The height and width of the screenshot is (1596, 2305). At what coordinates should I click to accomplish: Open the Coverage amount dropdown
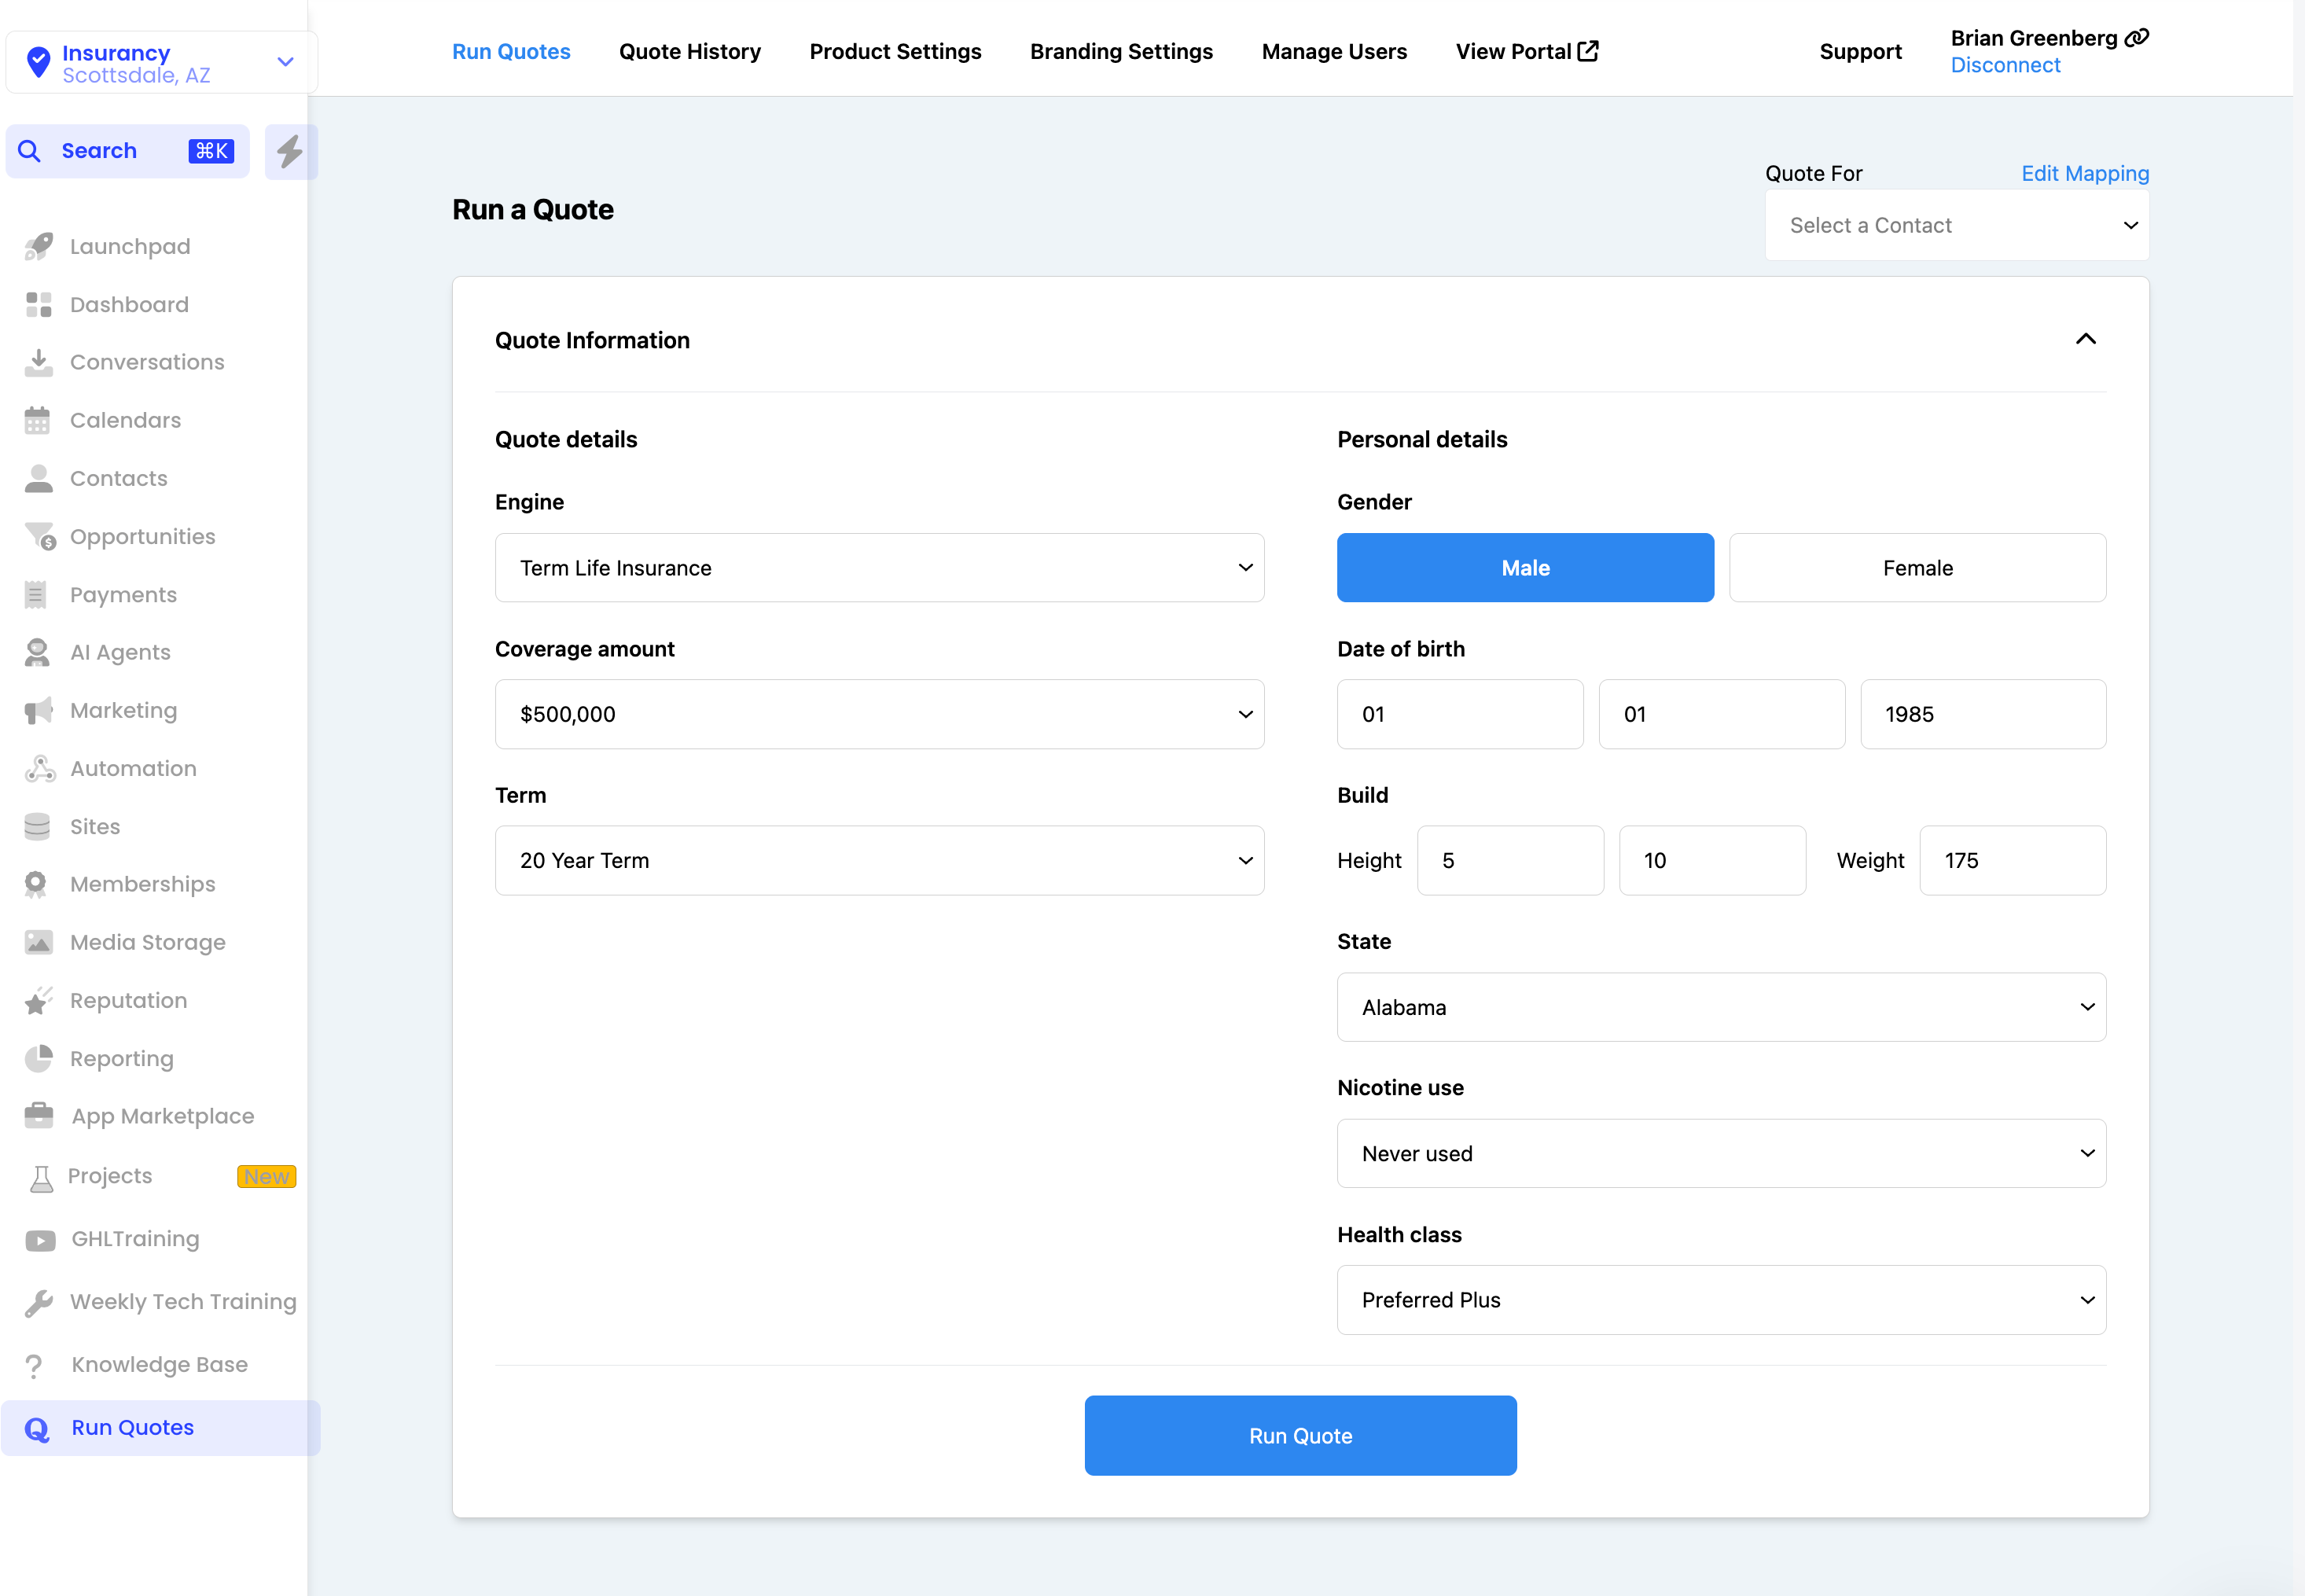point(879,714)
